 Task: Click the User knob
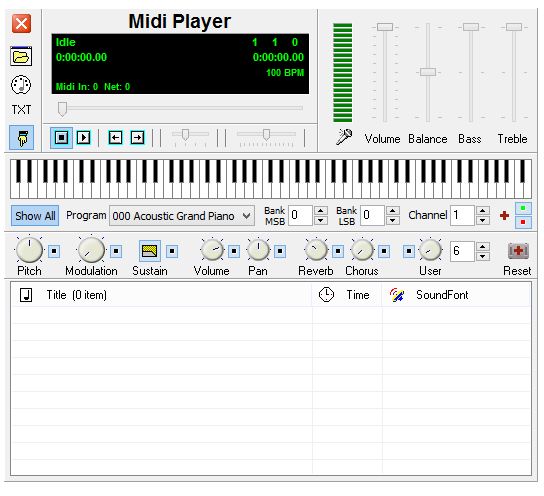[x=431, y=250]
